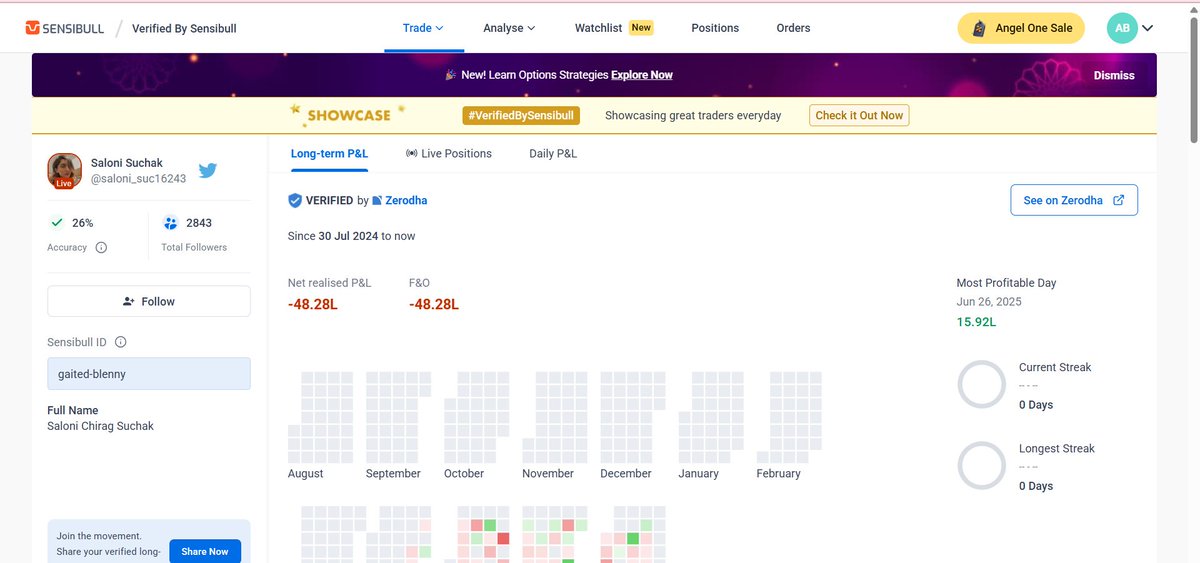1200x563 pixels.
Task: Open the Positions page
Action: [715, 28]
